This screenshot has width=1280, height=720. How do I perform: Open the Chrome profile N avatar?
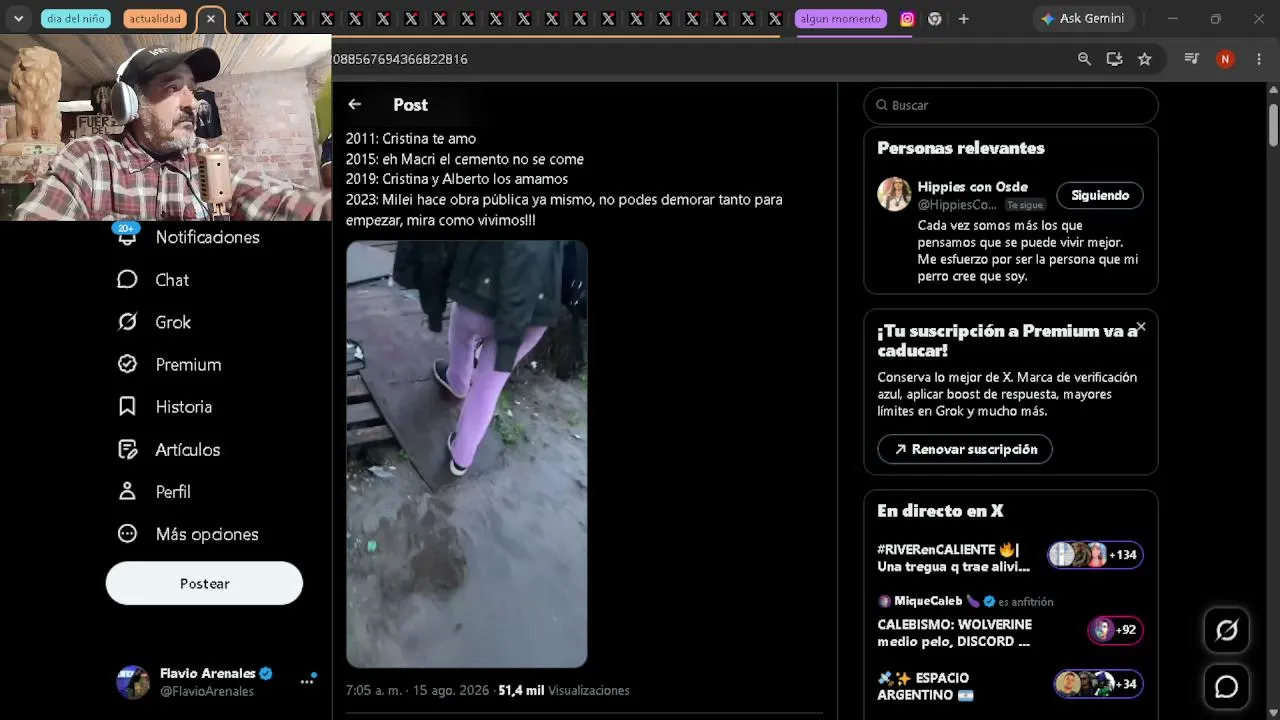point(1225,59)
